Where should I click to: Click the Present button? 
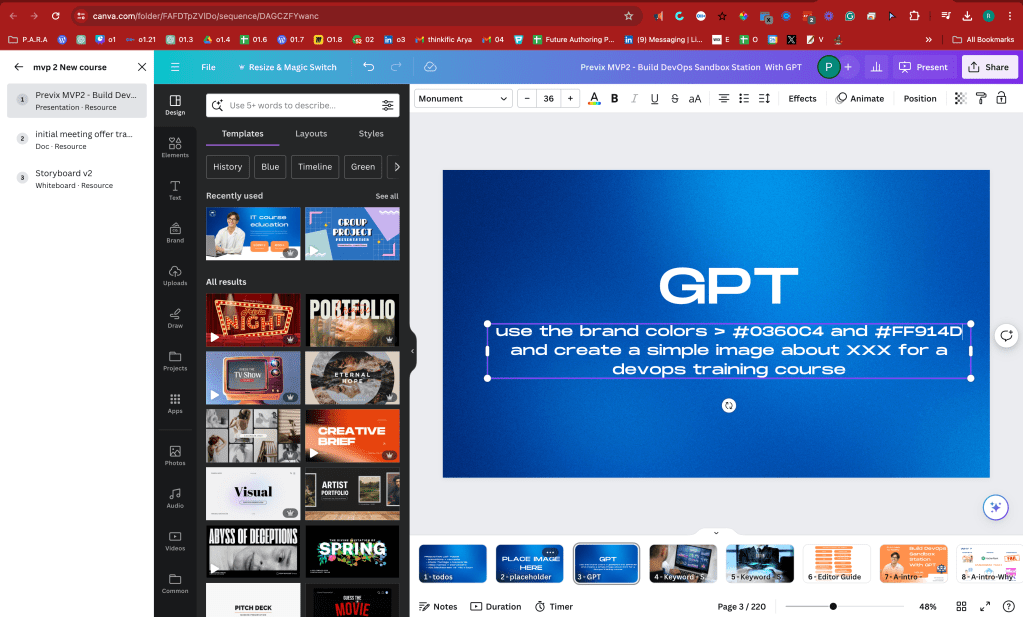[x=923, y=67]
